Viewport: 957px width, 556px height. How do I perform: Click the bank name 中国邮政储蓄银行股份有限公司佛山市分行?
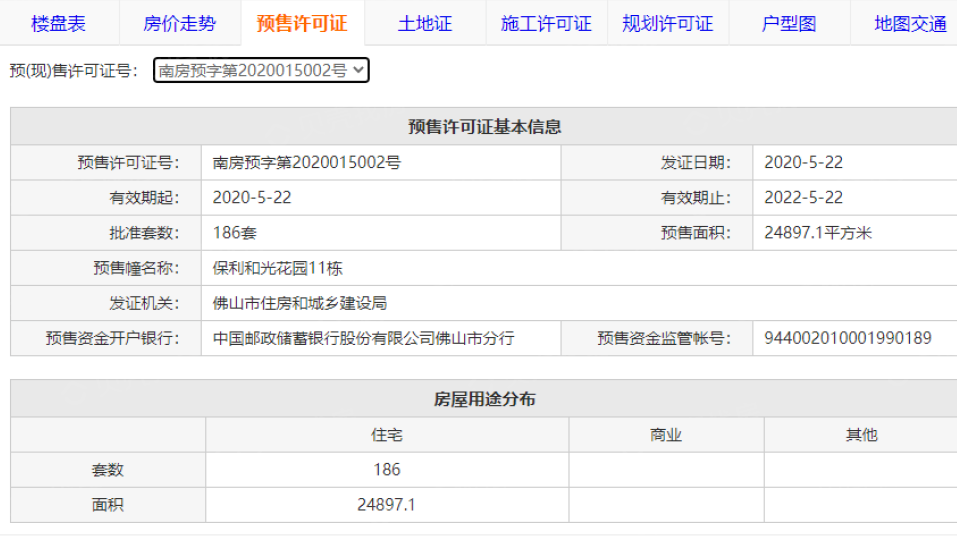click(x=364, y=338)
